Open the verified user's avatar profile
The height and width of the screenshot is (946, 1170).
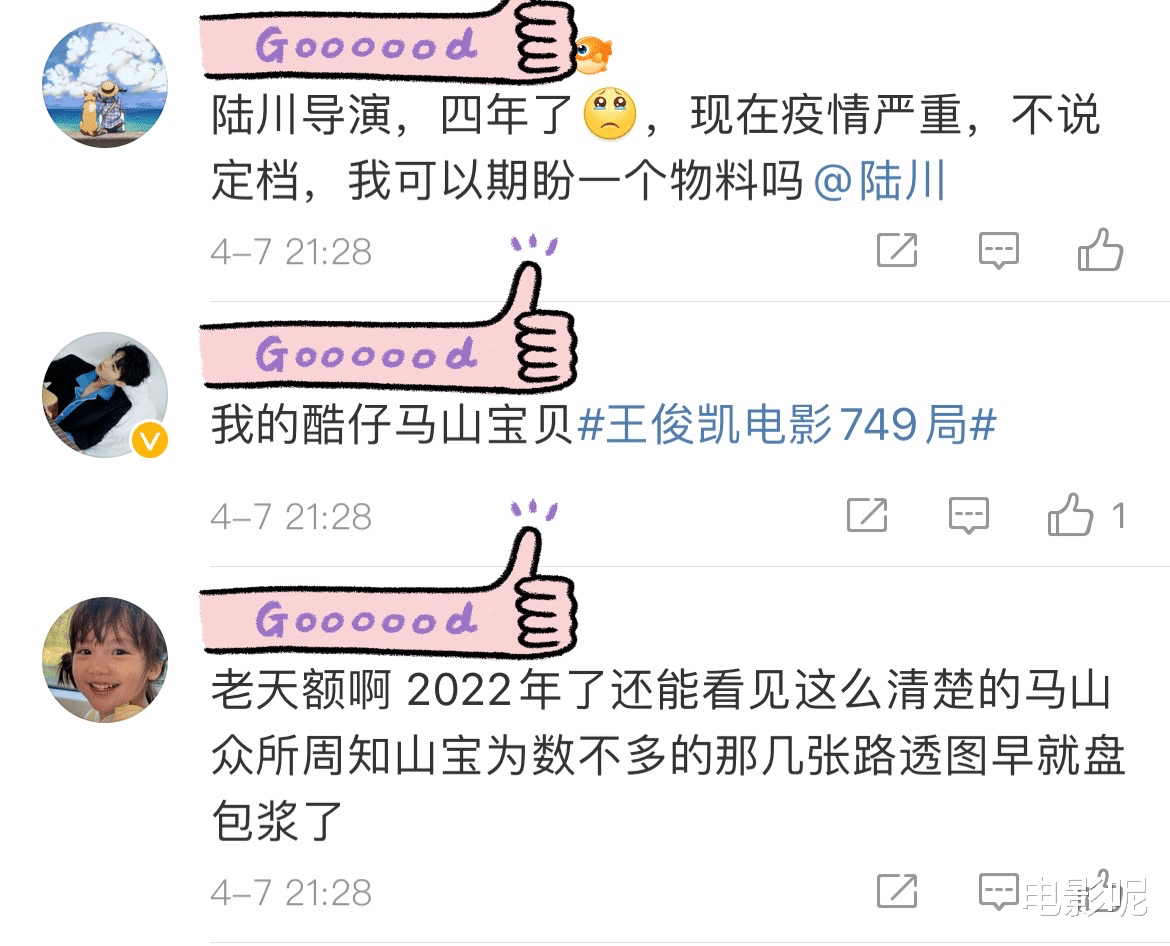pyautogui.click(x=104, y=395)
